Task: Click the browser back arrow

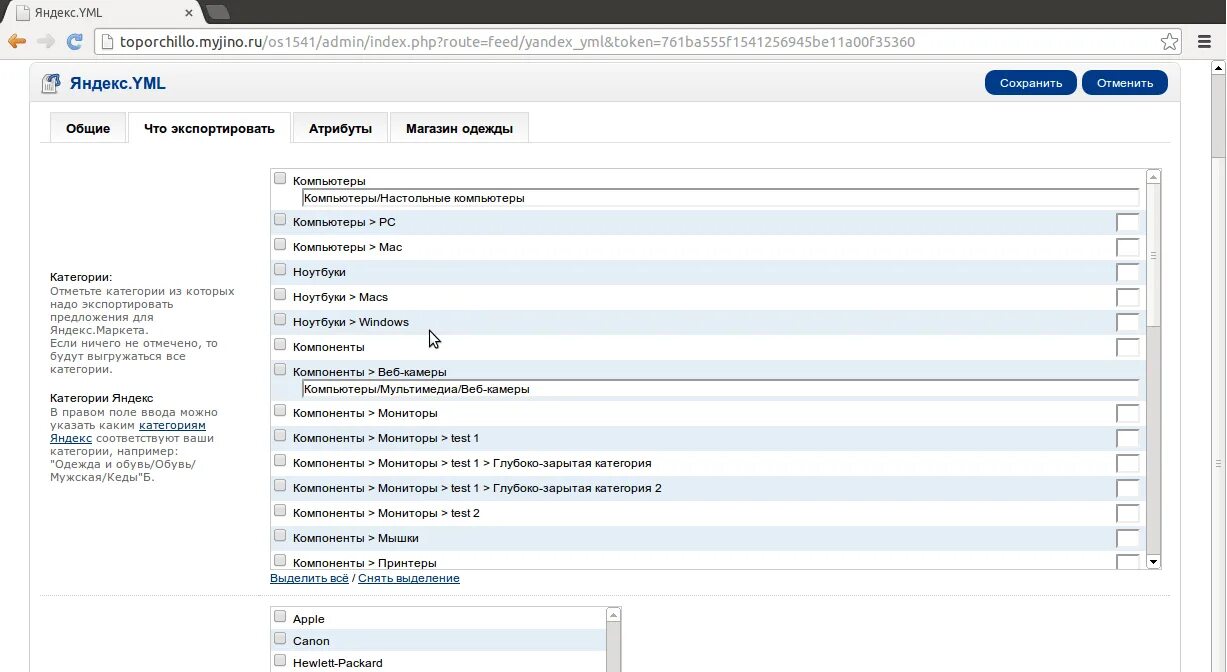Action: pos(16,42)
